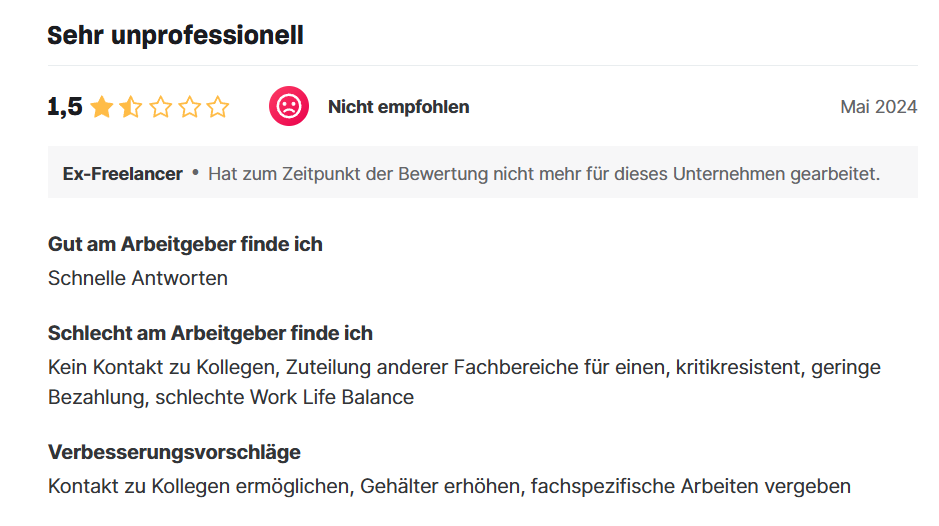Click the fourth empty star
Screen dimensions: 939x526
coord(189,107)
